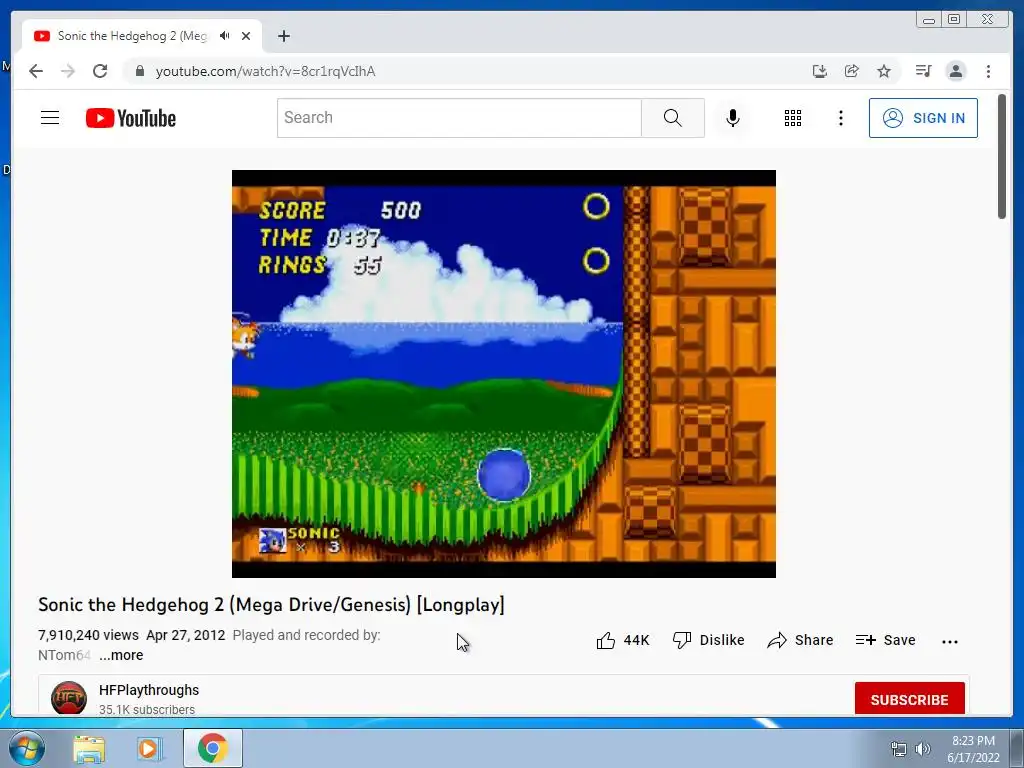Image resolution: width=1024 pixels, height=768 pixels.
Task: Click the browser forward arrow
Action: click(68, 71)
